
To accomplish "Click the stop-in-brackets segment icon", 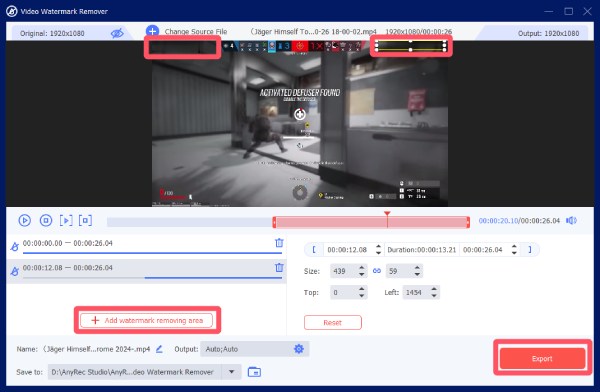I will click(85, 220).
